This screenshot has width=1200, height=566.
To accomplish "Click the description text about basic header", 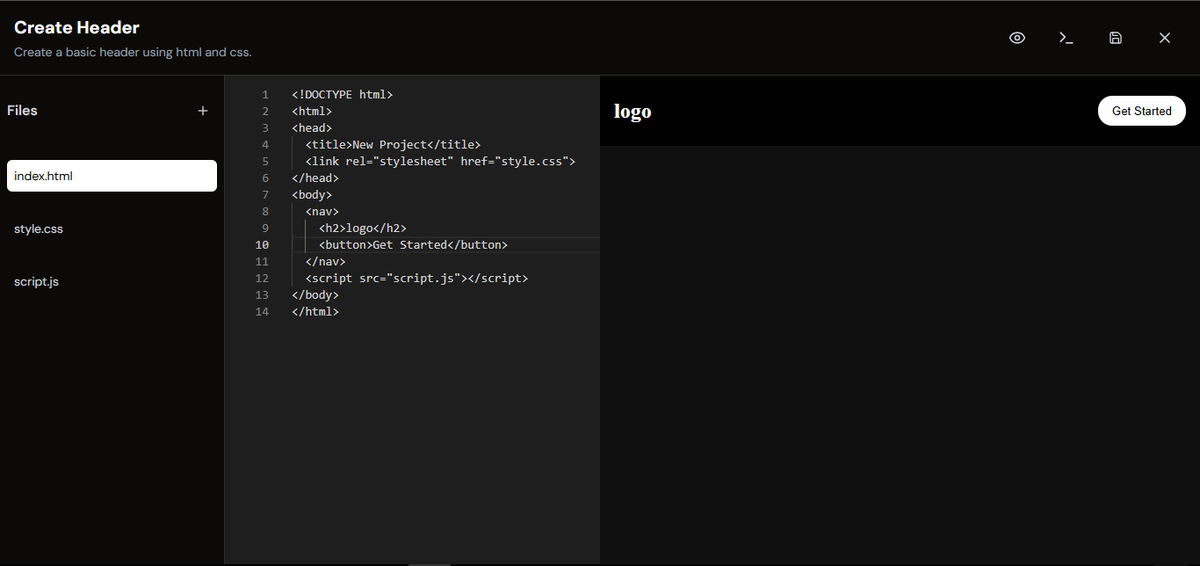I will (133, 52).
